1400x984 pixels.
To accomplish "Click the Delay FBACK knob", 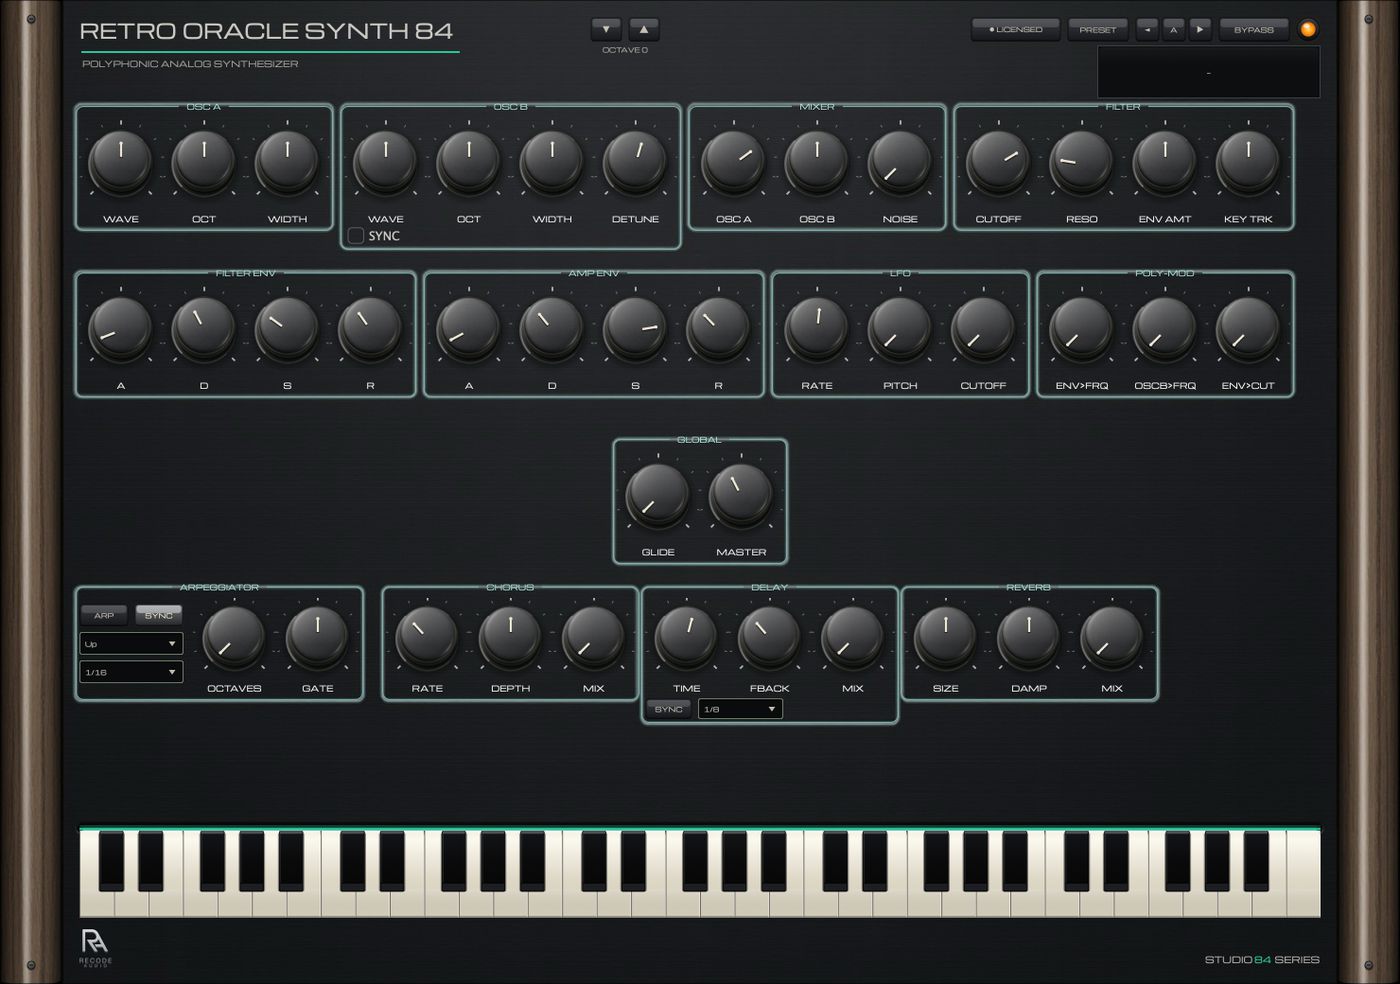I will click(x=769, y=637).
